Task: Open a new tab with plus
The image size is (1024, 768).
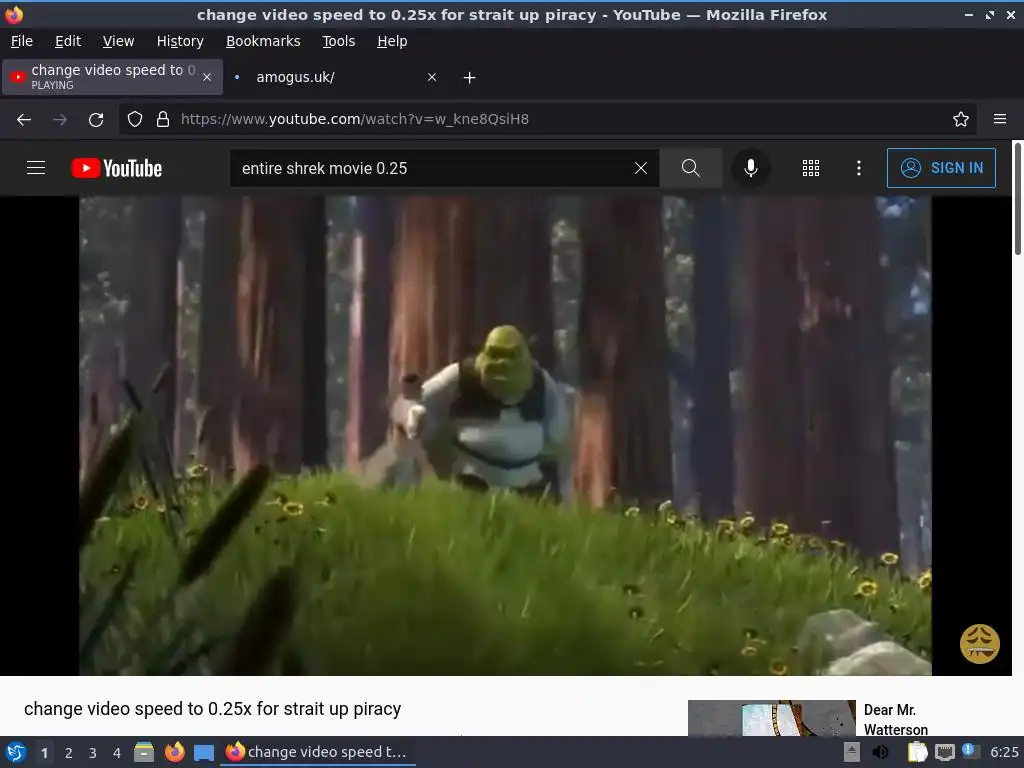Action: coord(469,78)
